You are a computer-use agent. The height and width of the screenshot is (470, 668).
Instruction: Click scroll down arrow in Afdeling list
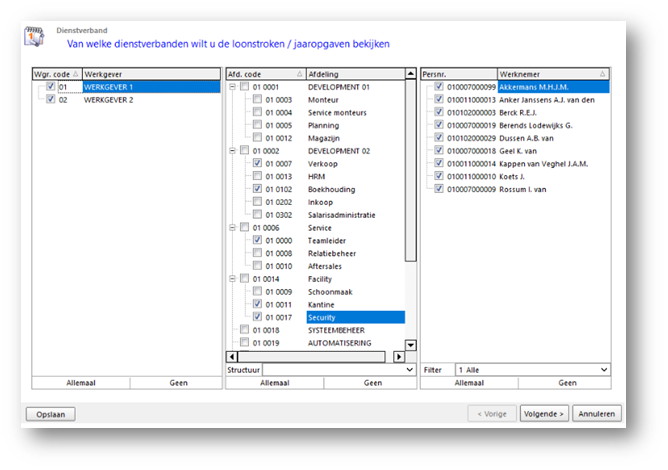click(411, 345)
